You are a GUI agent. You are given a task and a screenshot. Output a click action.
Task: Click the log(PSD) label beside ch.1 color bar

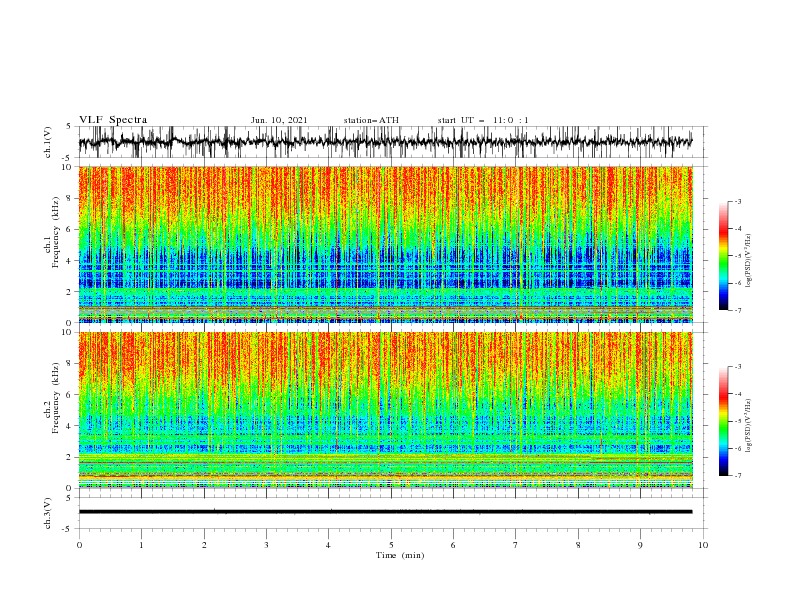point(749,261)
